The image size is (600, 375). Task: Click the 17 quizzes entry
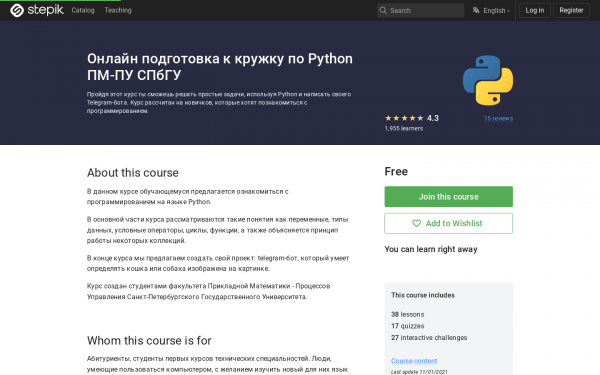(x=408, y=326)
